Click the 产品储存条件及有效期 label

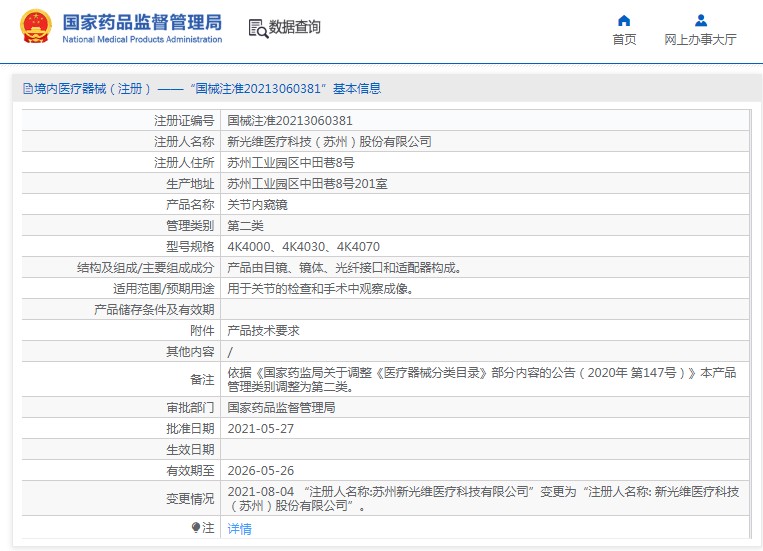(154, 310)
